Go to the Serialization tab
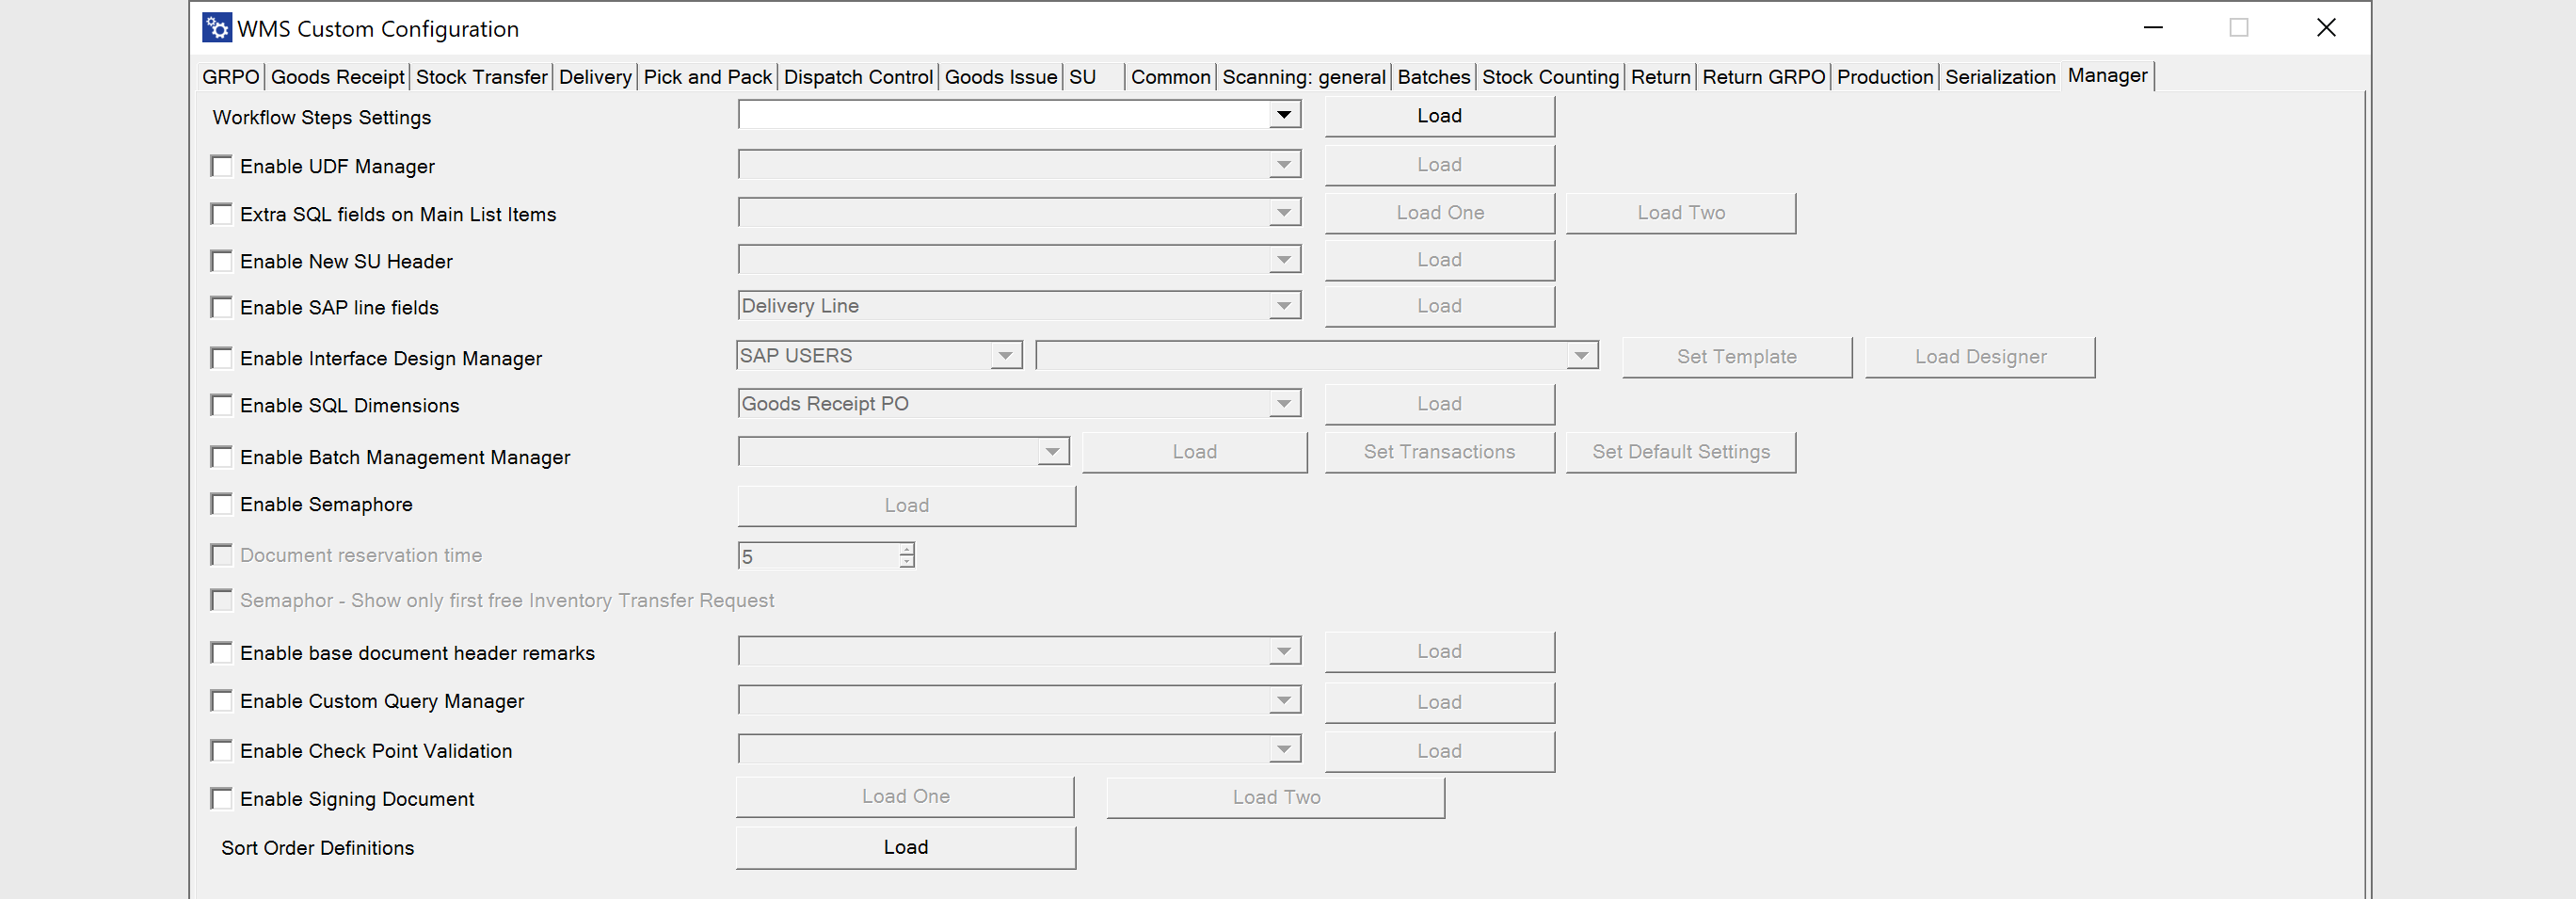 (x=2000, y=77)
